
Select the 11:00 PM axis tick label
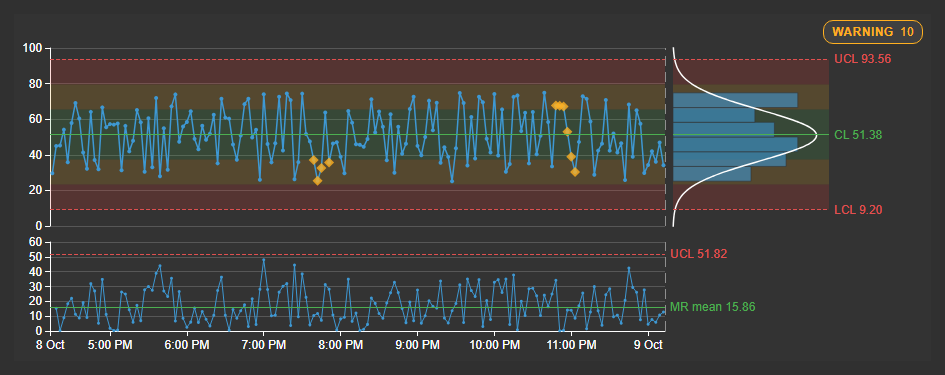(x=571, y=345)
